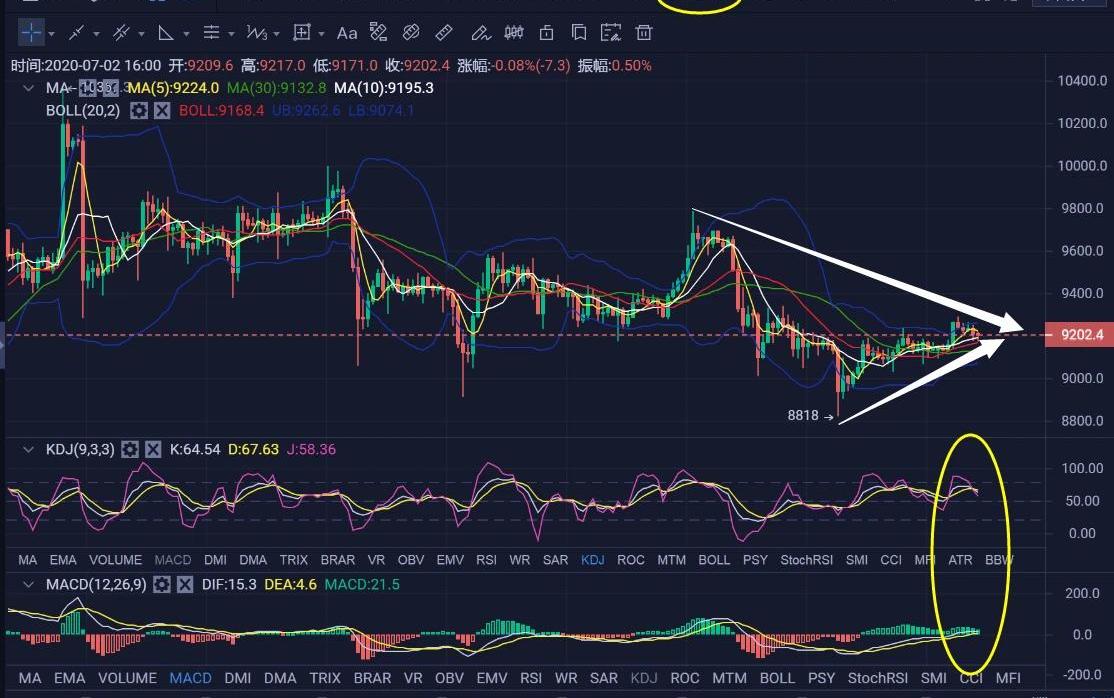Click the highlighted KDJ indicator tab
This screenshot has width=1114, height=698.
point(594,560)
